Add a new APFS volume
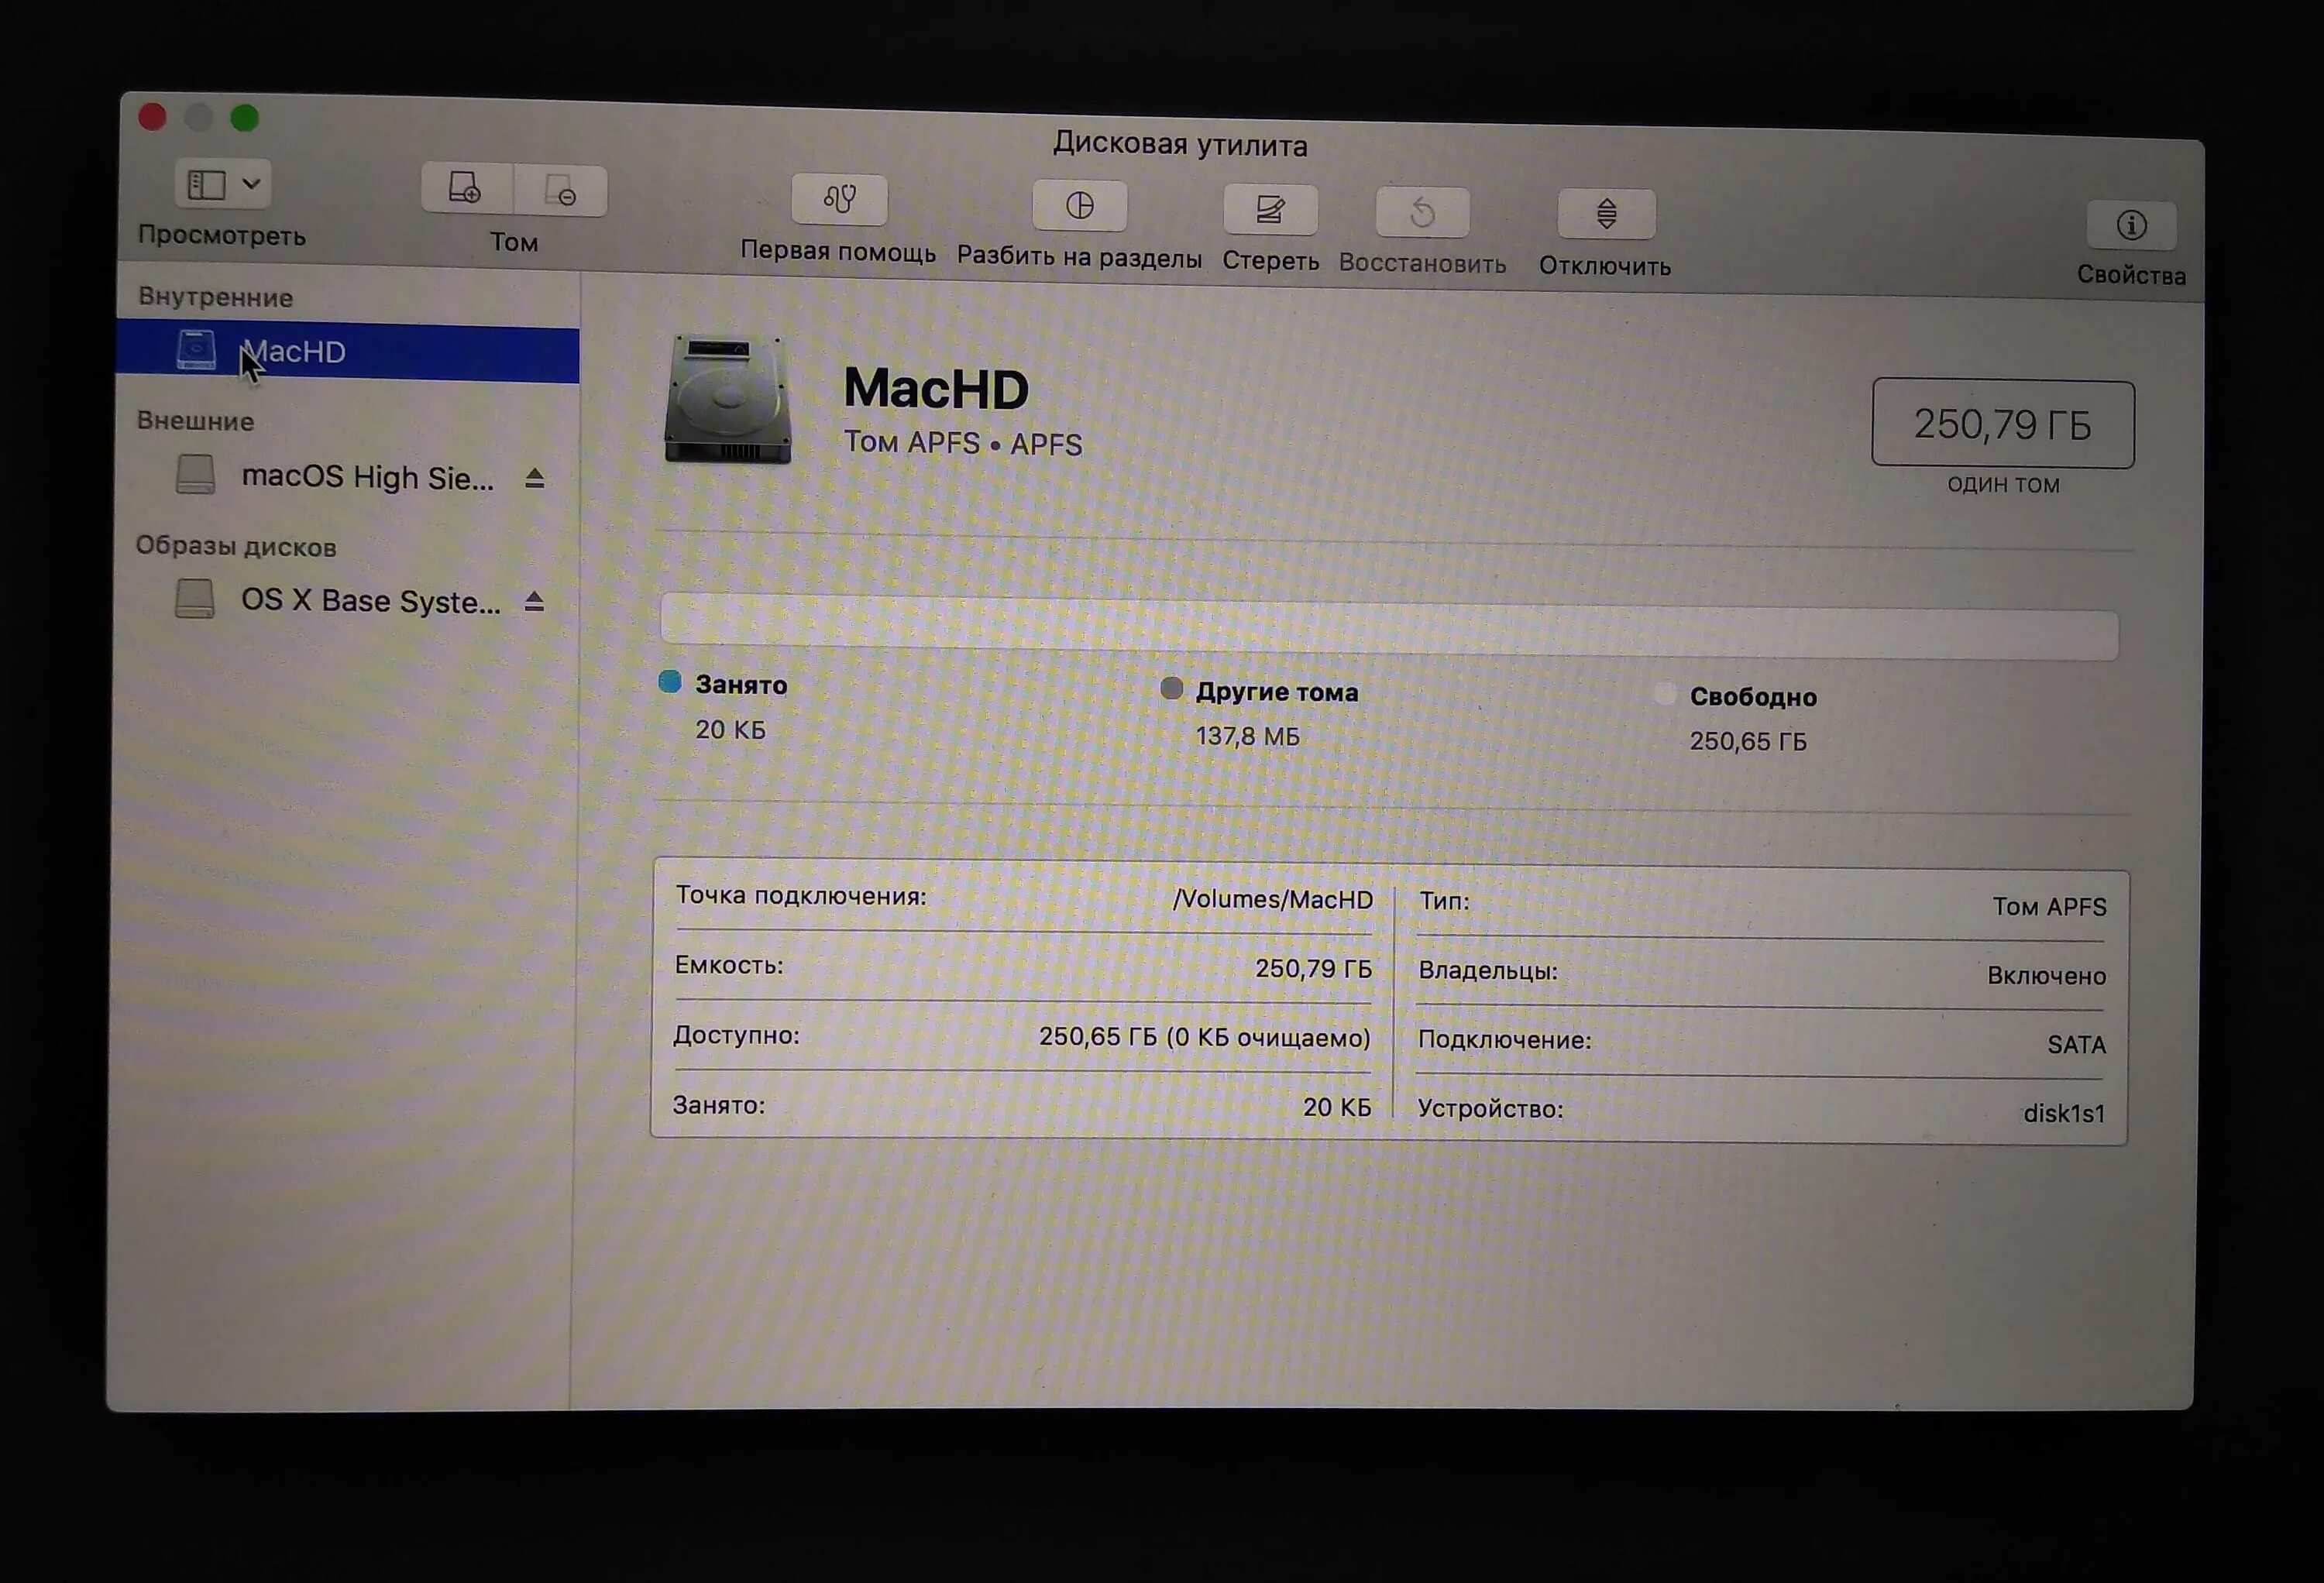 pyautogui.click(x=467, y=188)
